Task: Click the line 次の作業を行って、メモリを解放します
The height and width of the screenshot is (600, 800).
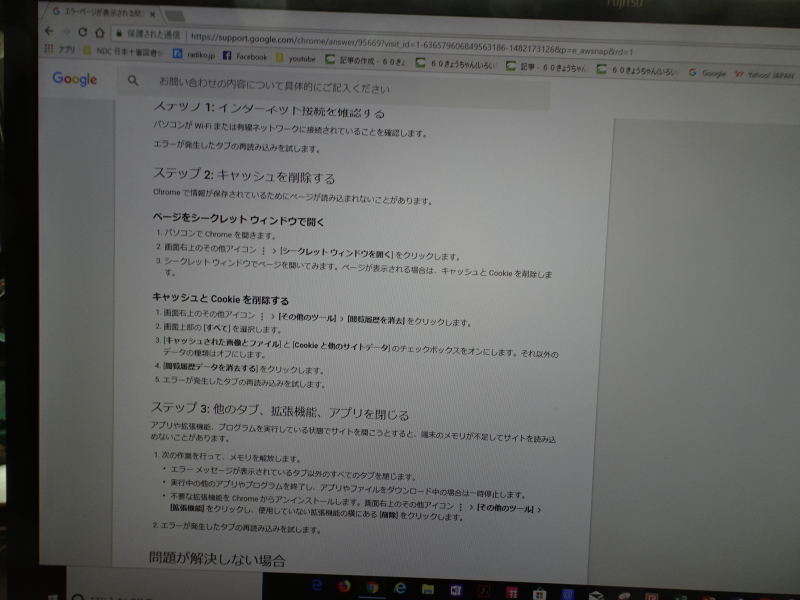Action: 231,457
